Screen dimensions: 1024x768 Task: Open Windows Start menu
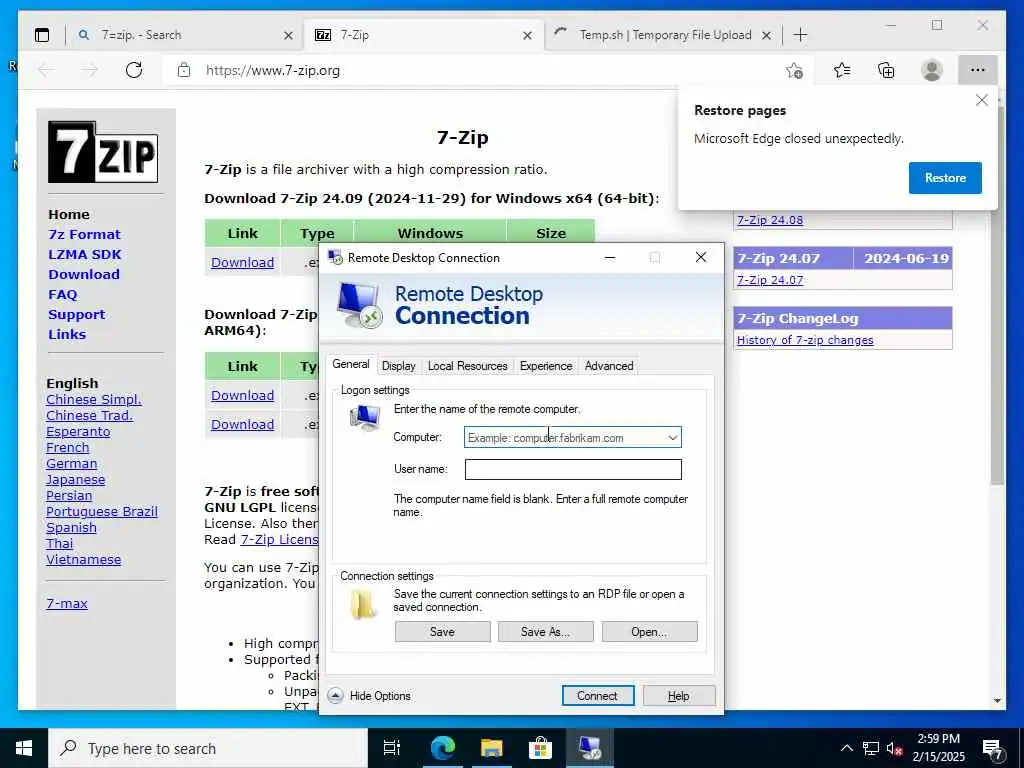(x=24, y=748)
